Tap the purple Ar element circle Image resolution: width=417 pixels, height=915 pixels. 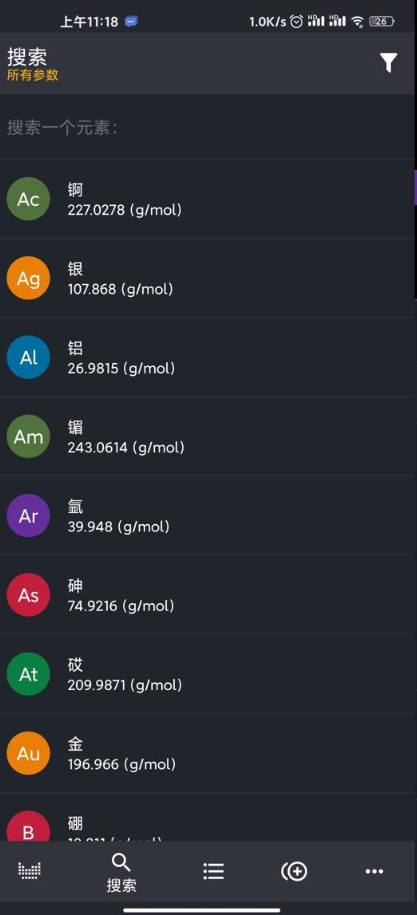tap(28, 516)
